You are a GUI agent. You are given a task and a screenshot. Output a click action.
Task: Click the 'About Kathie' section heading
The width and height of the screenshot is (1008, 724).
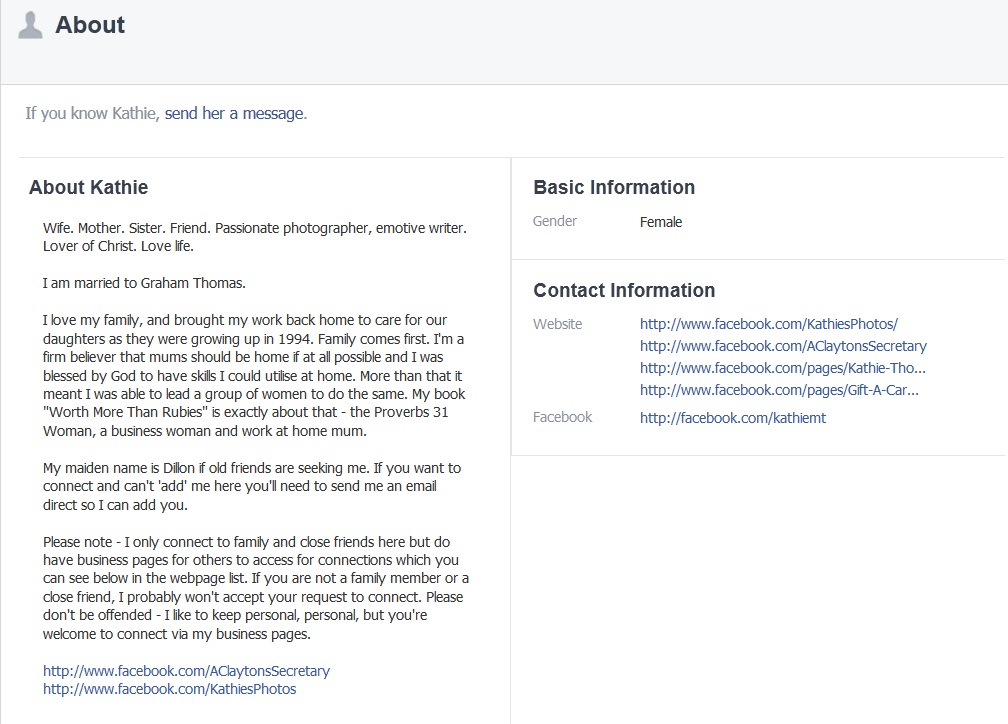point(89,187)
